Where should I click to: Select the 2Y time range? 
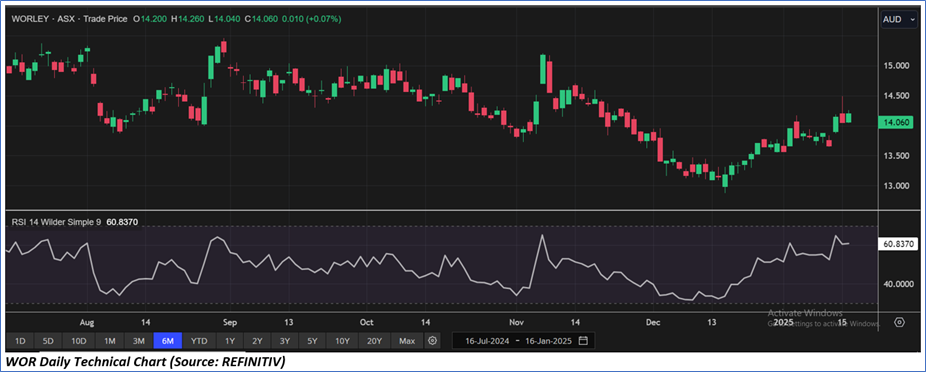[x=257, y=341]
